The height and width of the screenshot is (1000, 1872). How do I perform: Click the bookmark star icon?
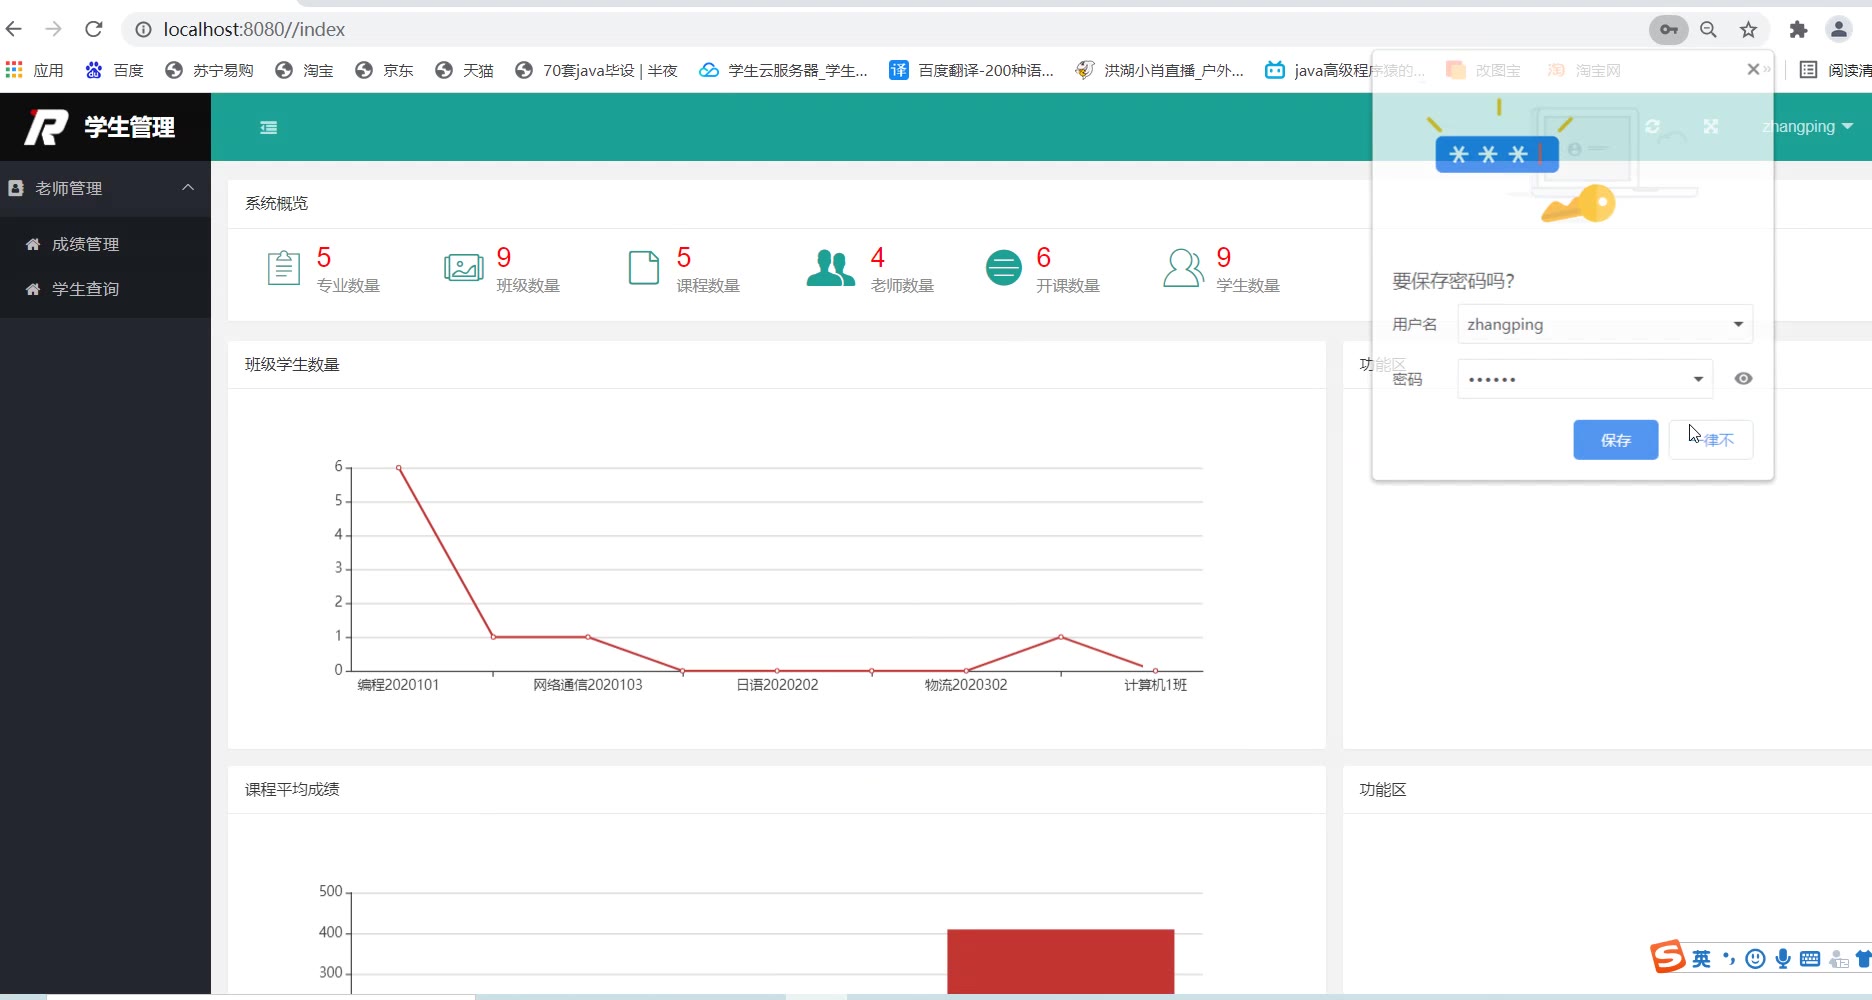(1748, 30)
